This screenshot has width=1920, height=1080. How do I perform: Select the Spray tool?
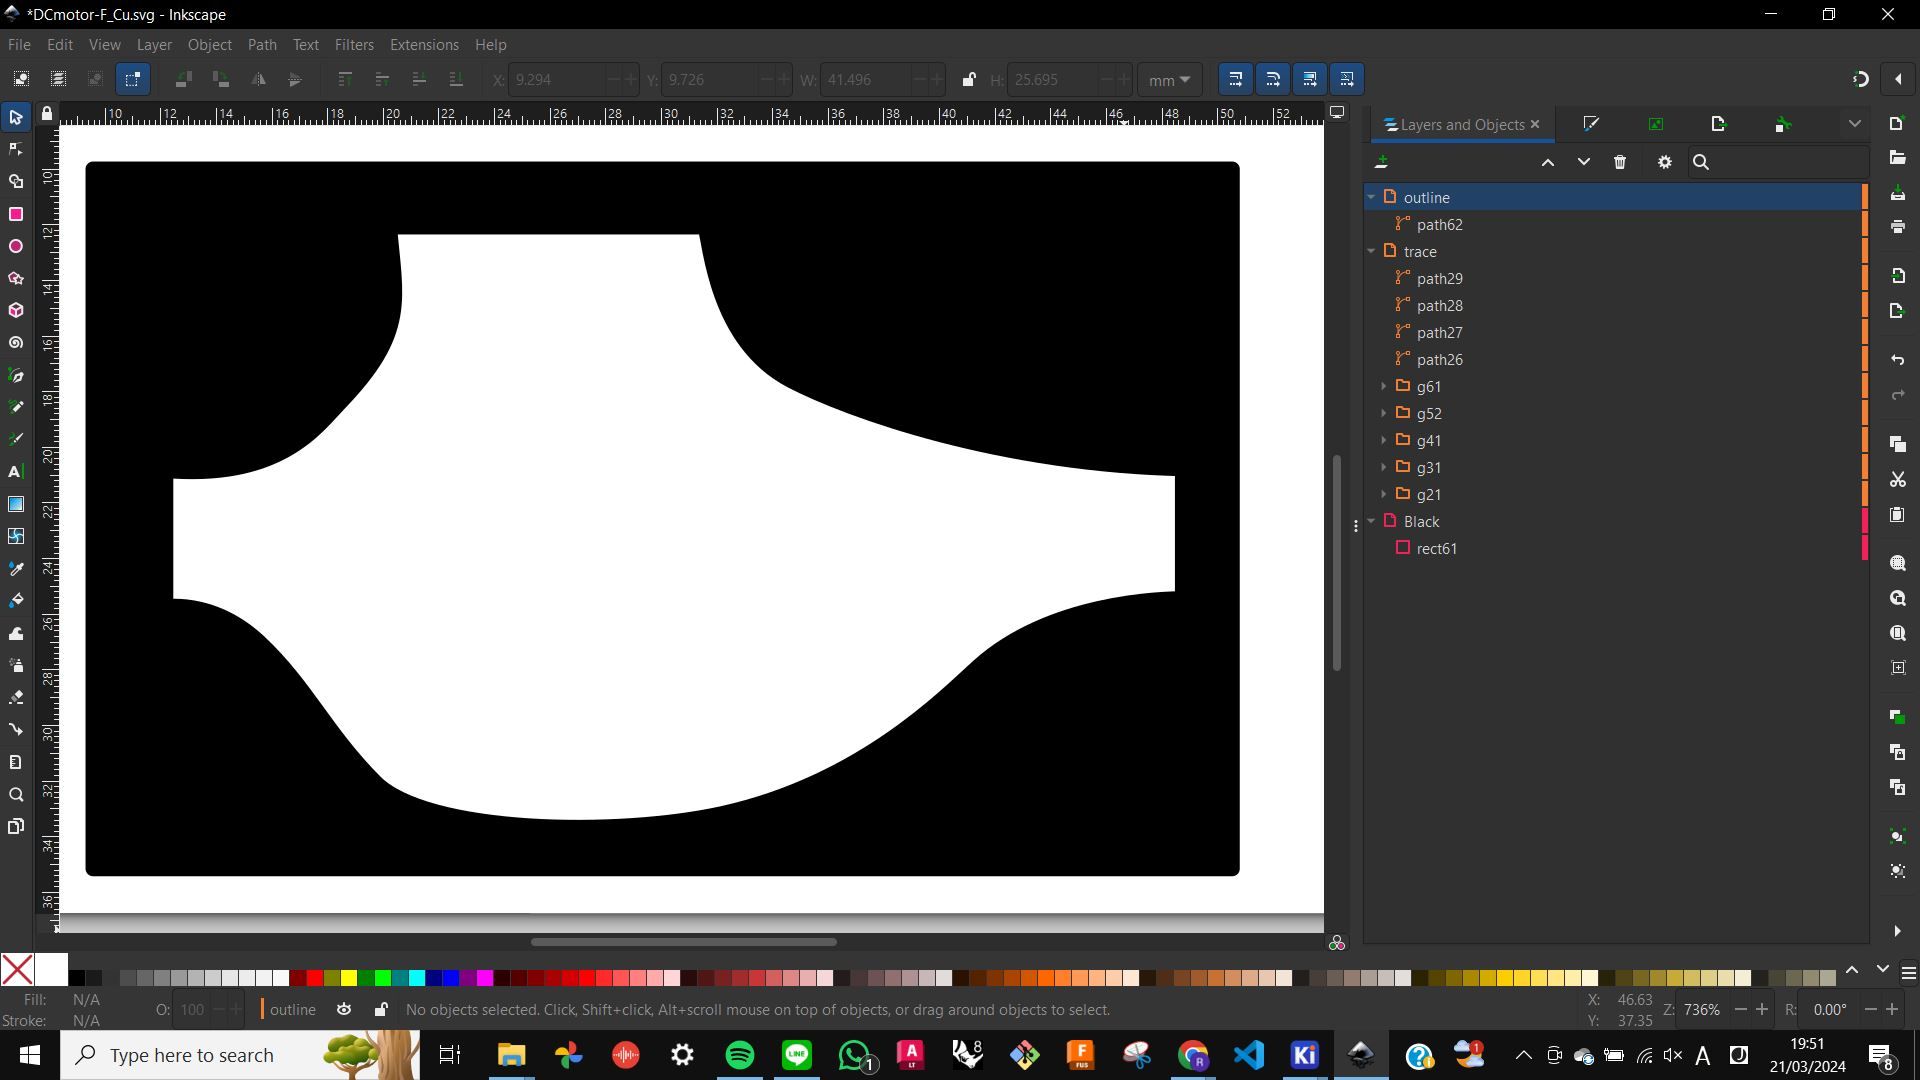[16, 665]
